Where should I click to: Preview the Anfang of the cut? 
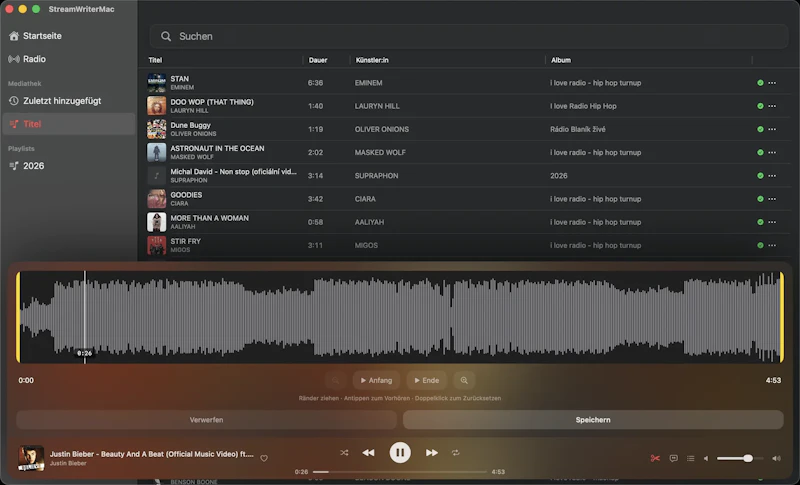376,380
